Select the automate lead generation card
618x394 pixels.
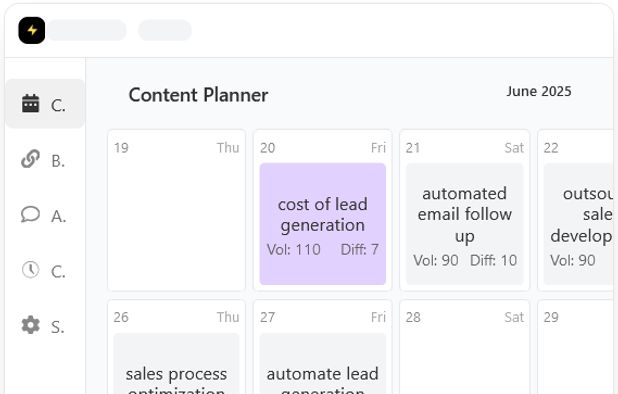coord(322,363)
